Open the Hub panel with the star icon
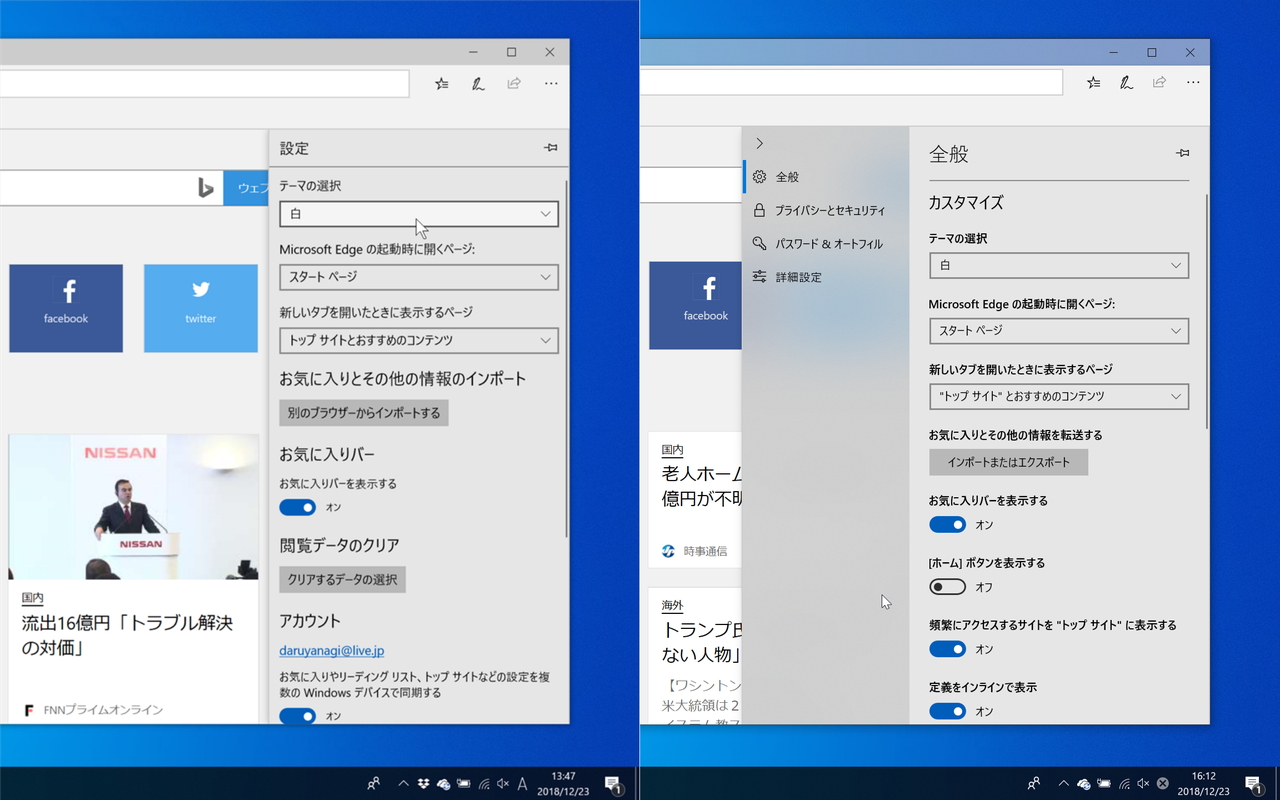The width and height of the screenshot is (1280, 800). coord(441,83)
